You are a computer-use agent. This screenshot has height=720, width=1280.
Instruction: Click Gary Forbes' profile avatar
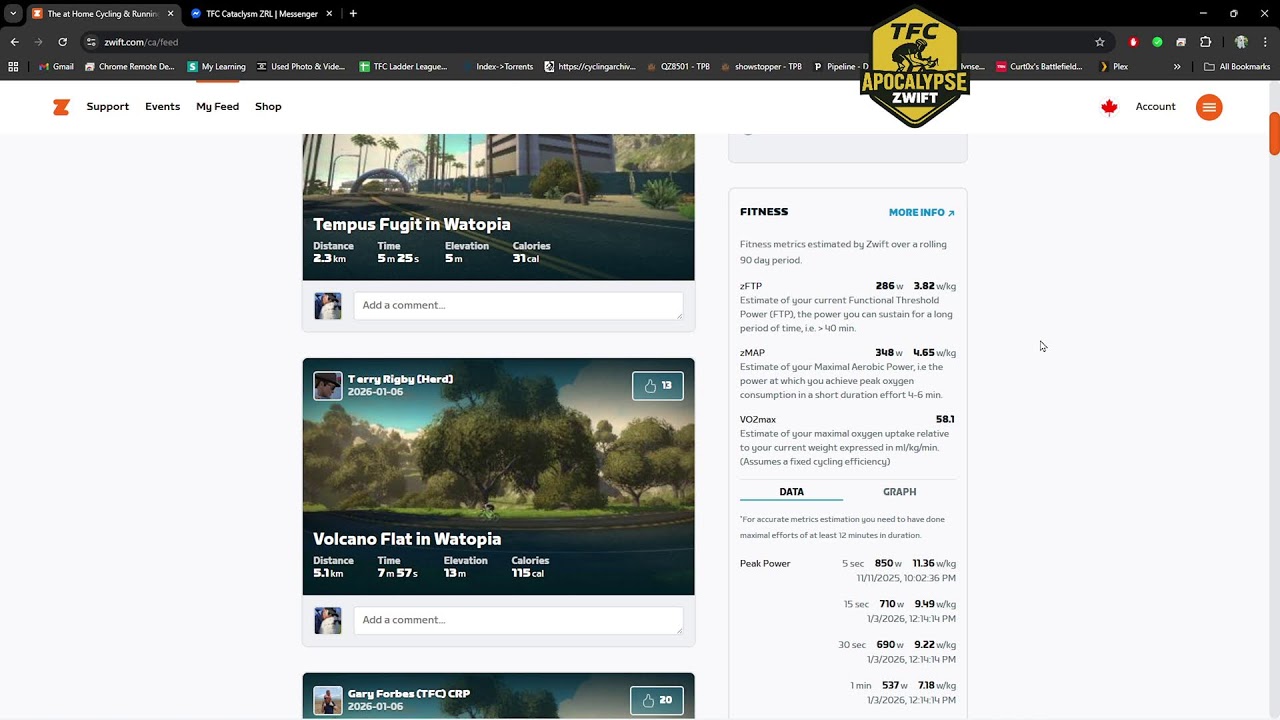pyautogui.click(x=328, y=700)
